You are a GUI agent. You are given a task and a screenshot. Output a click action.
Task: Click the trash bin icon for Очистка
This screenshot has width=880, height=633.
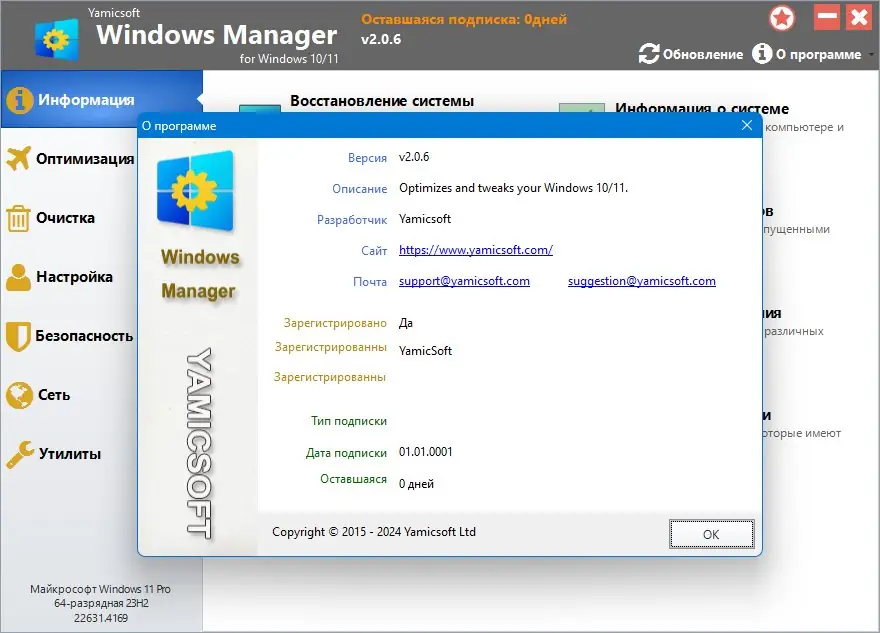point(18,218)
